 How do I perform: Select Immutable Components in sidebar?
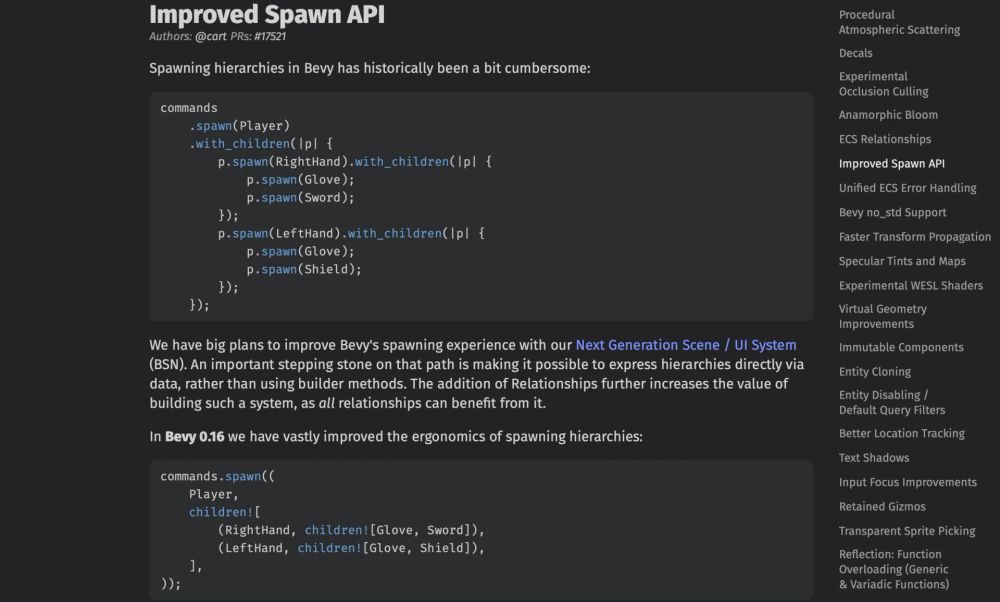click(x=901, y=347)
